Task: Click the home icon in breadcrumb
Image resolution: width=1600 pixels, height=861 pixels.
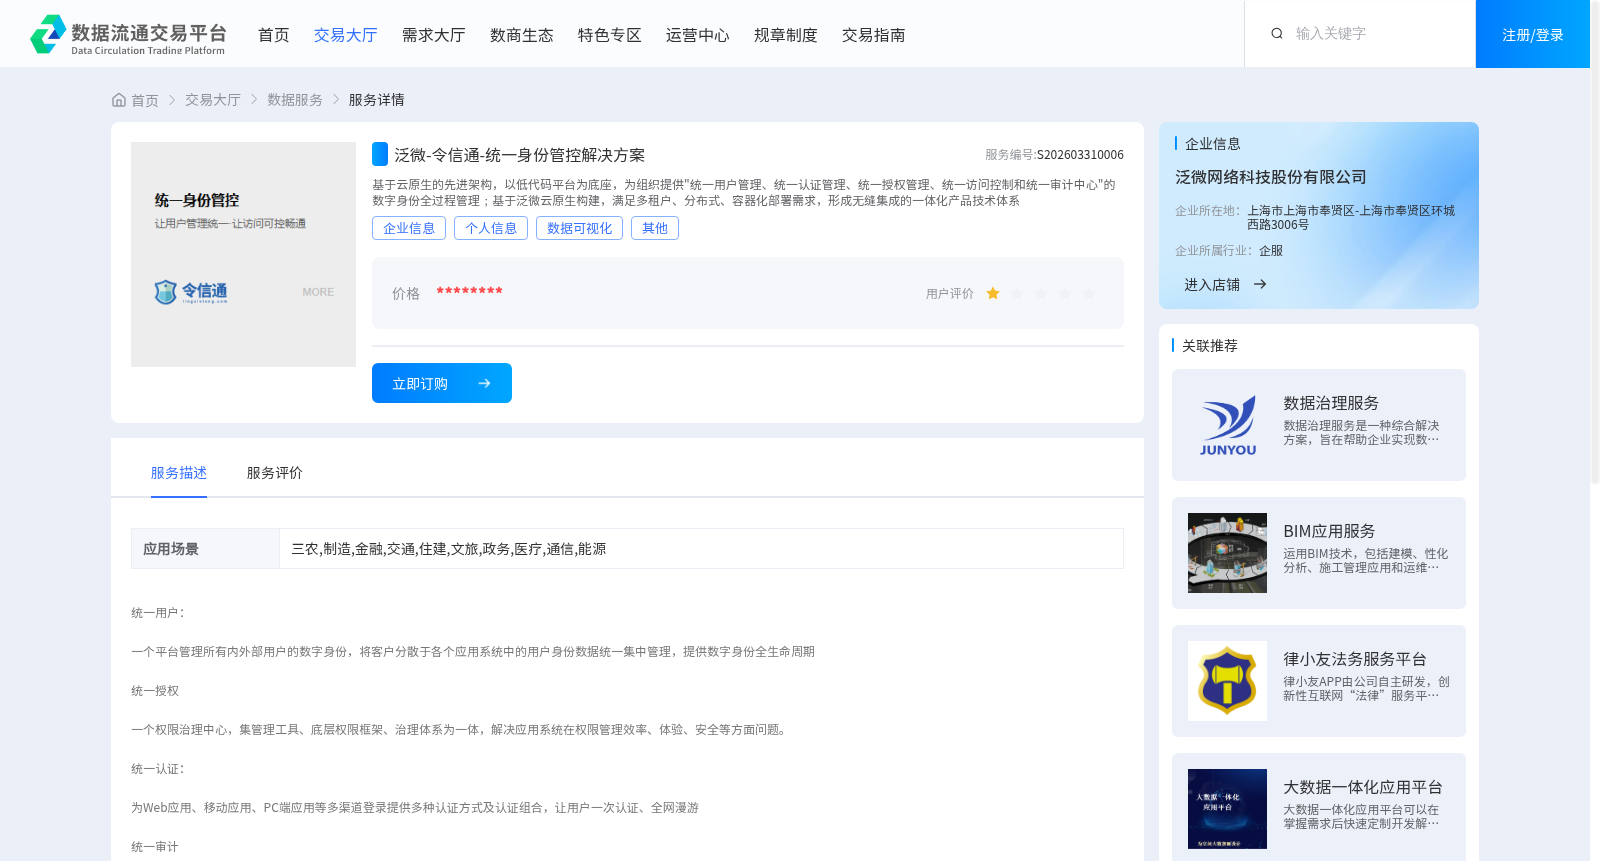Action: pos(119,100)
